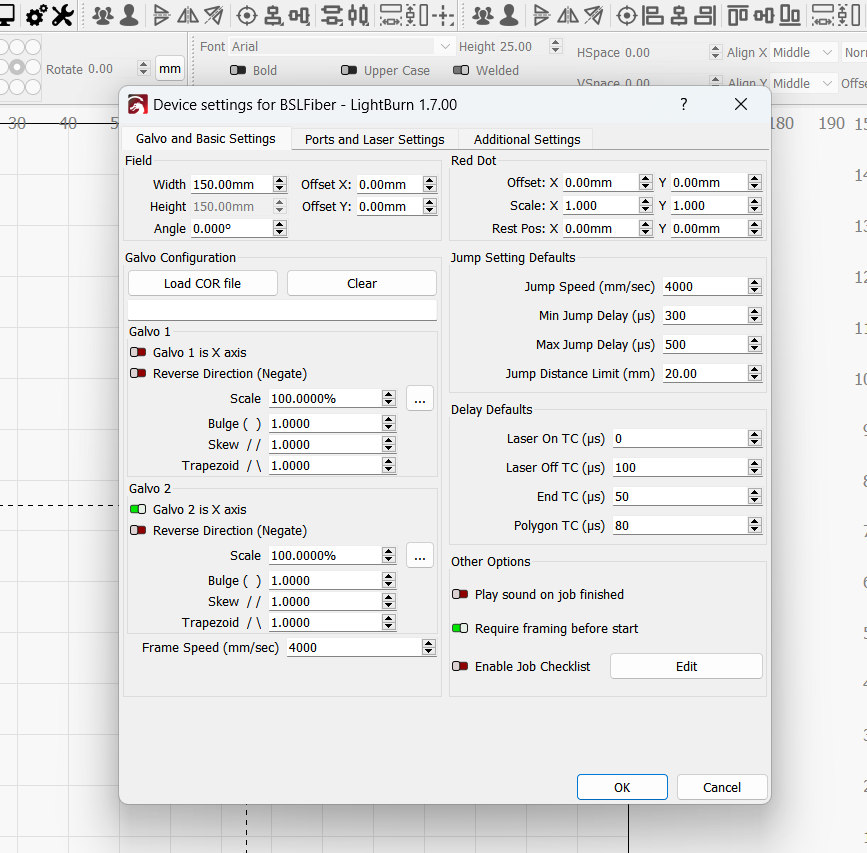Click the Field Width input field

click(x=232, y=184)
